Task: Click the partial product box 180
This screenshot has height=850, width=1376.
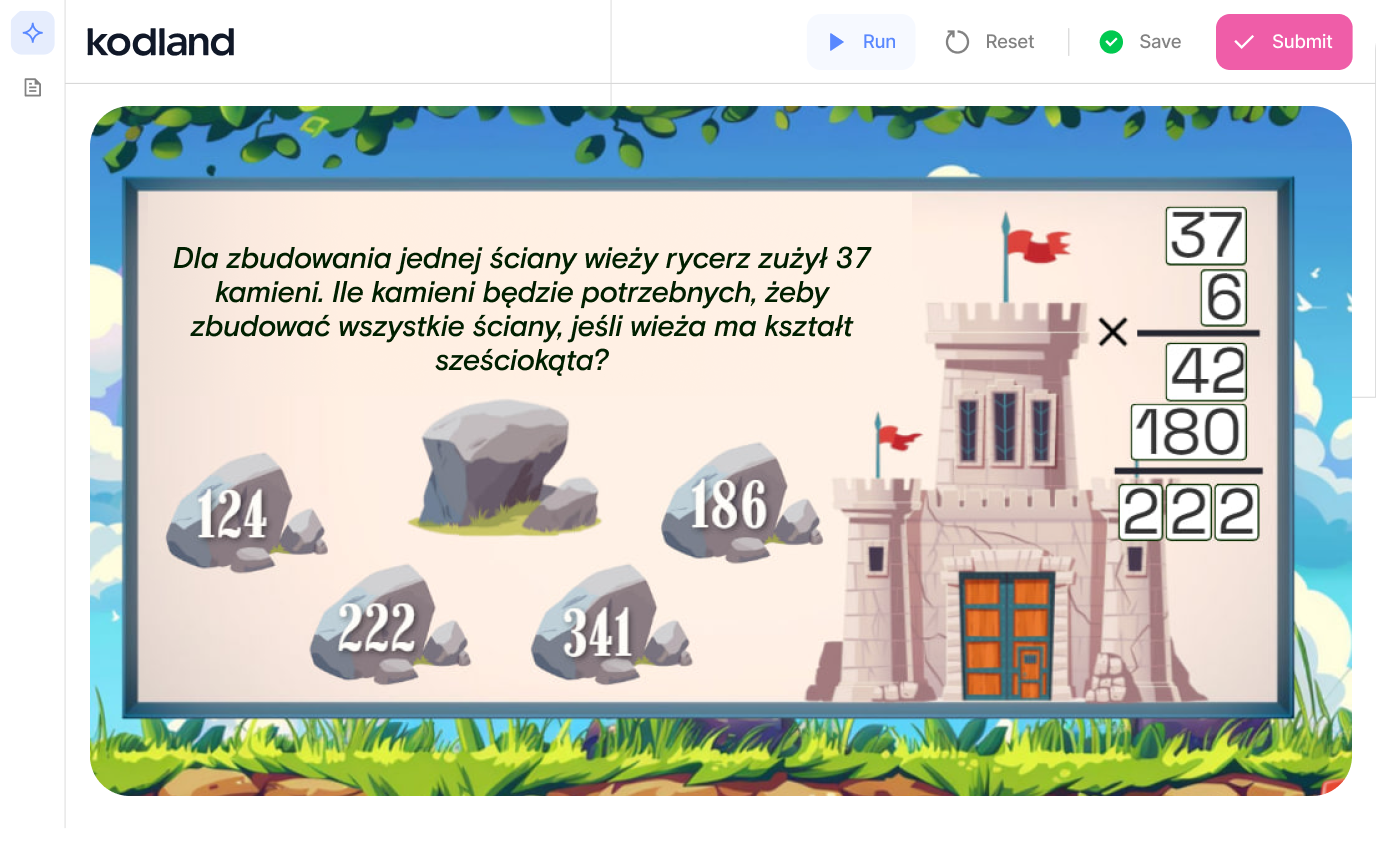Action: tap(1188, 433)
